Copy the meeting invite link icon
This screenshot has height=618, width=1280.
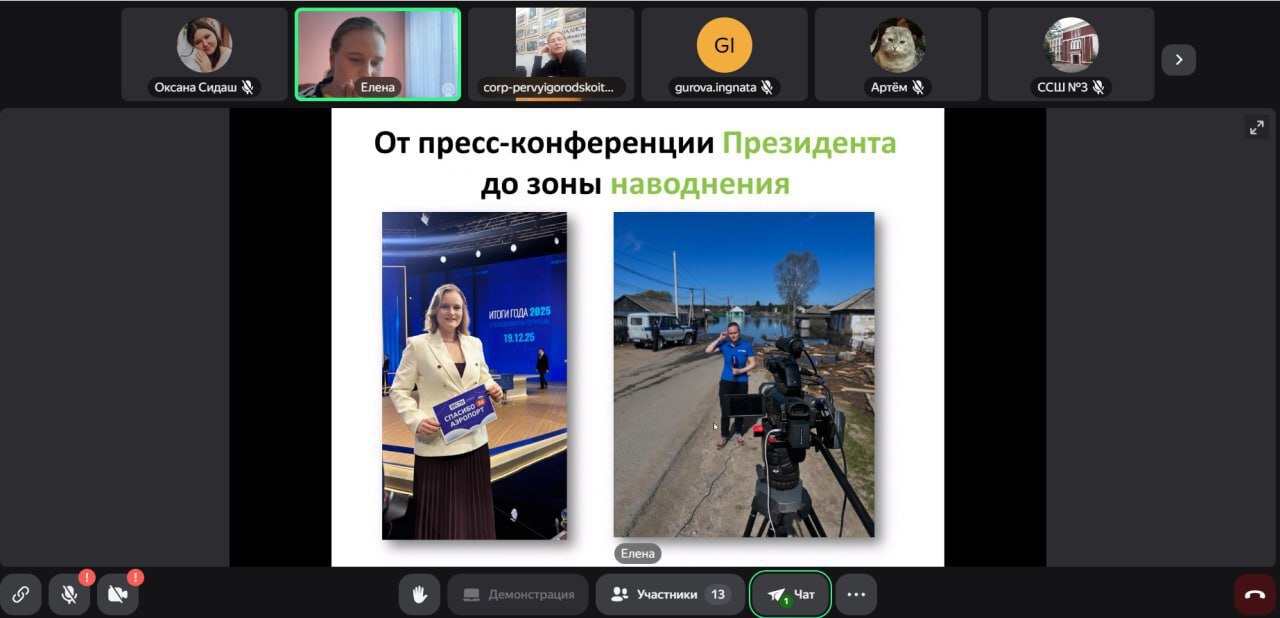coord(21,594)
